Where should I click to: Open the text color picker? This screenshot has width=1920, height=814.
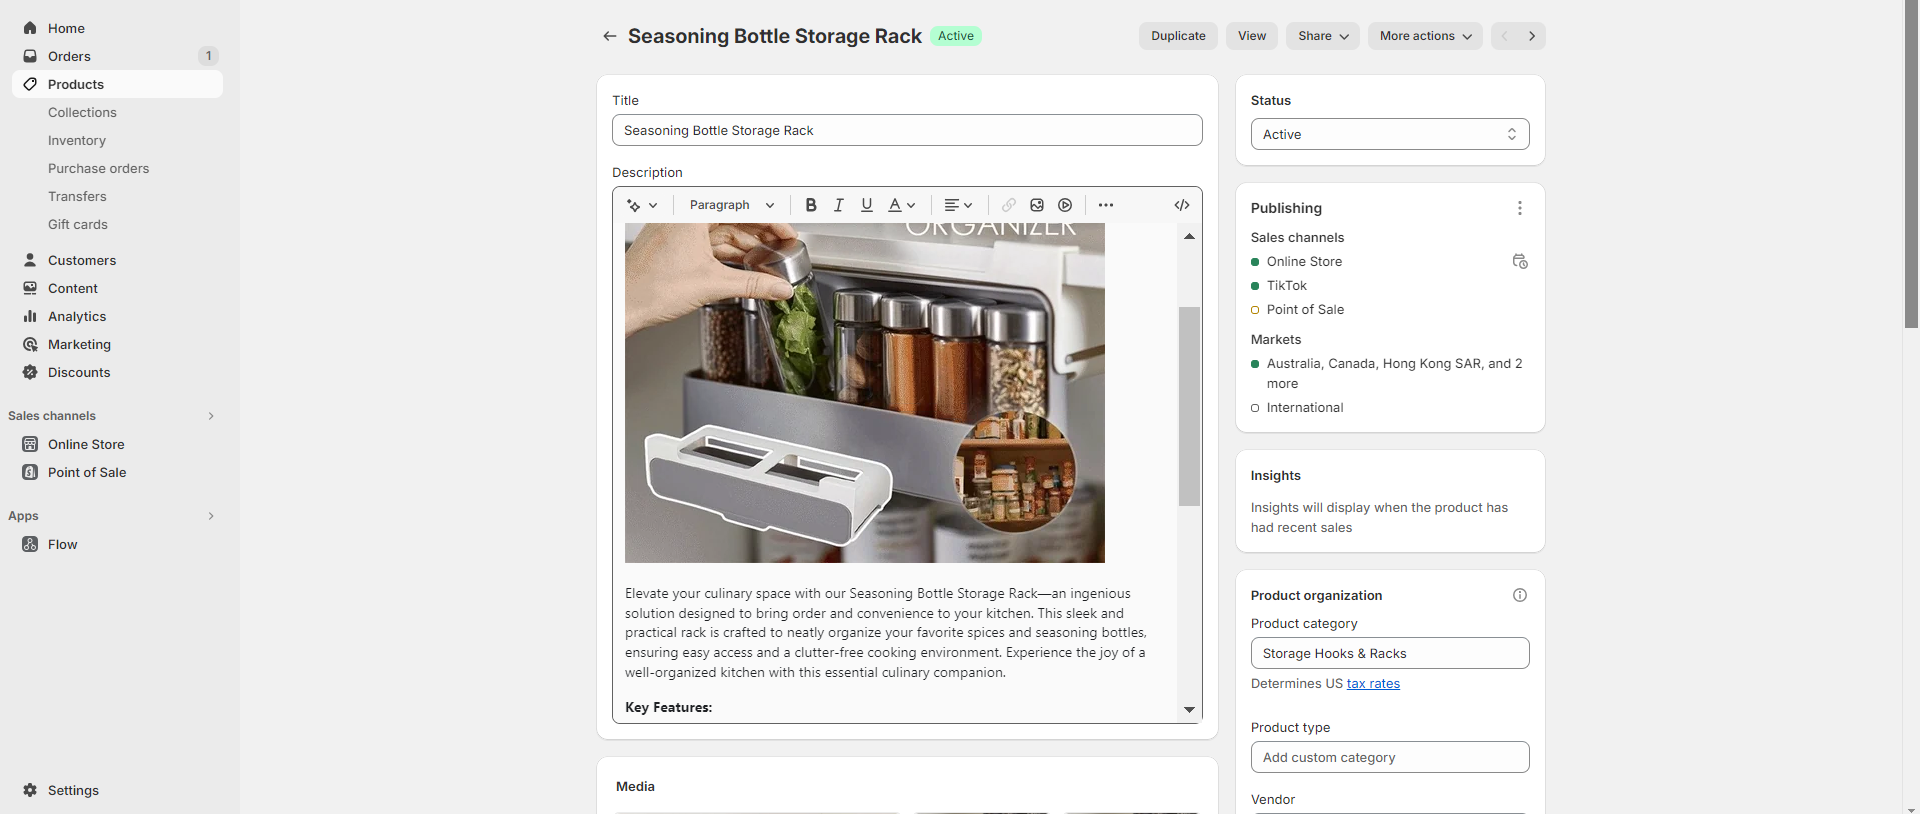point(902,205)
